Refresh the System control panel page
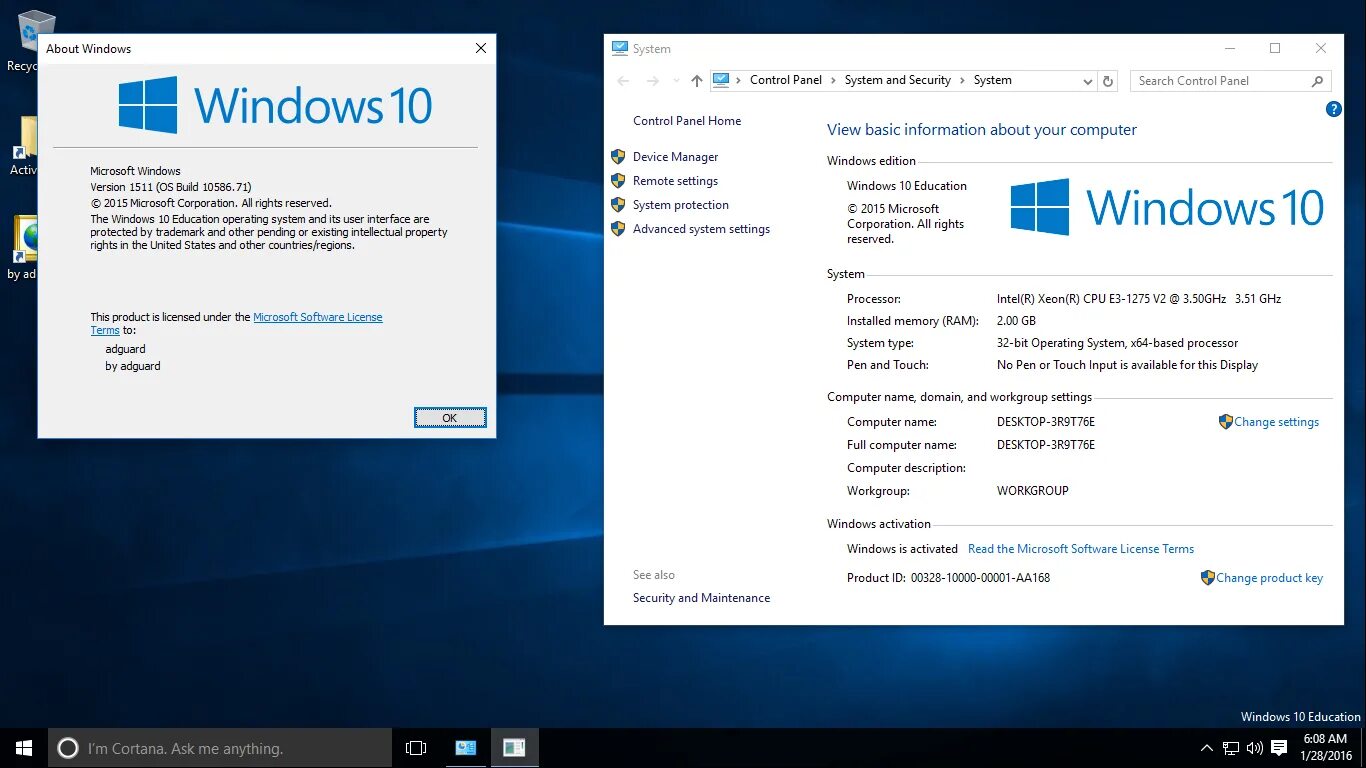 click(x=1107, y=81)
